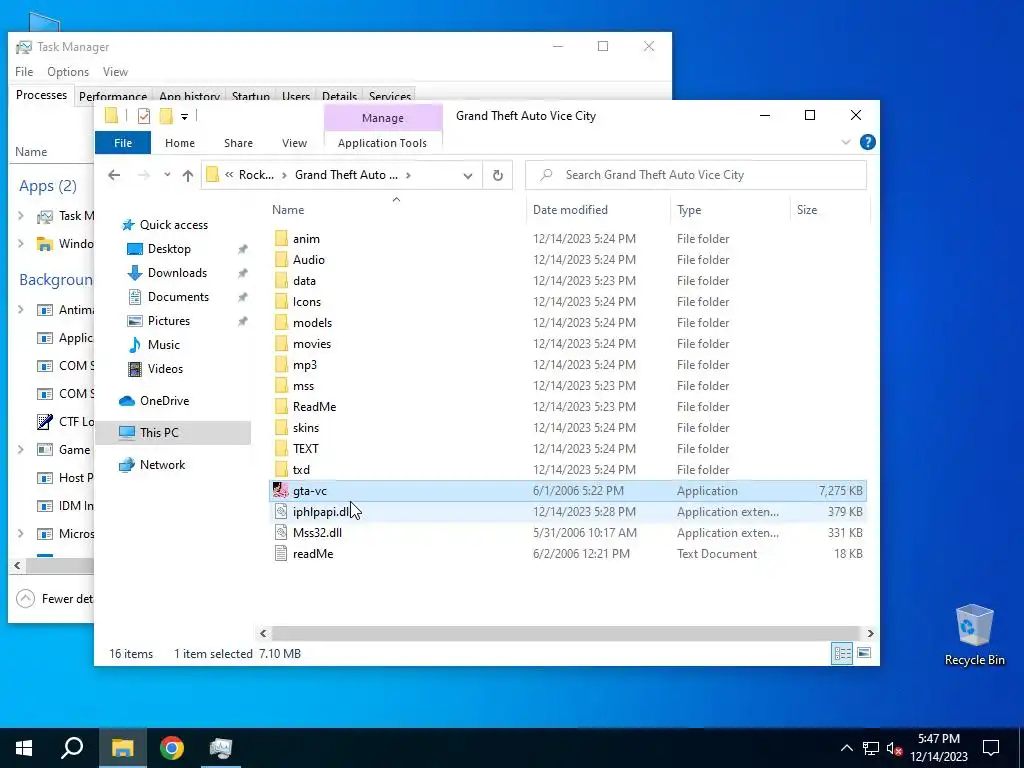1024x768 pixels.
Task: Click the taskbar clock showing 5:47 PM
Action: (938, 748)
